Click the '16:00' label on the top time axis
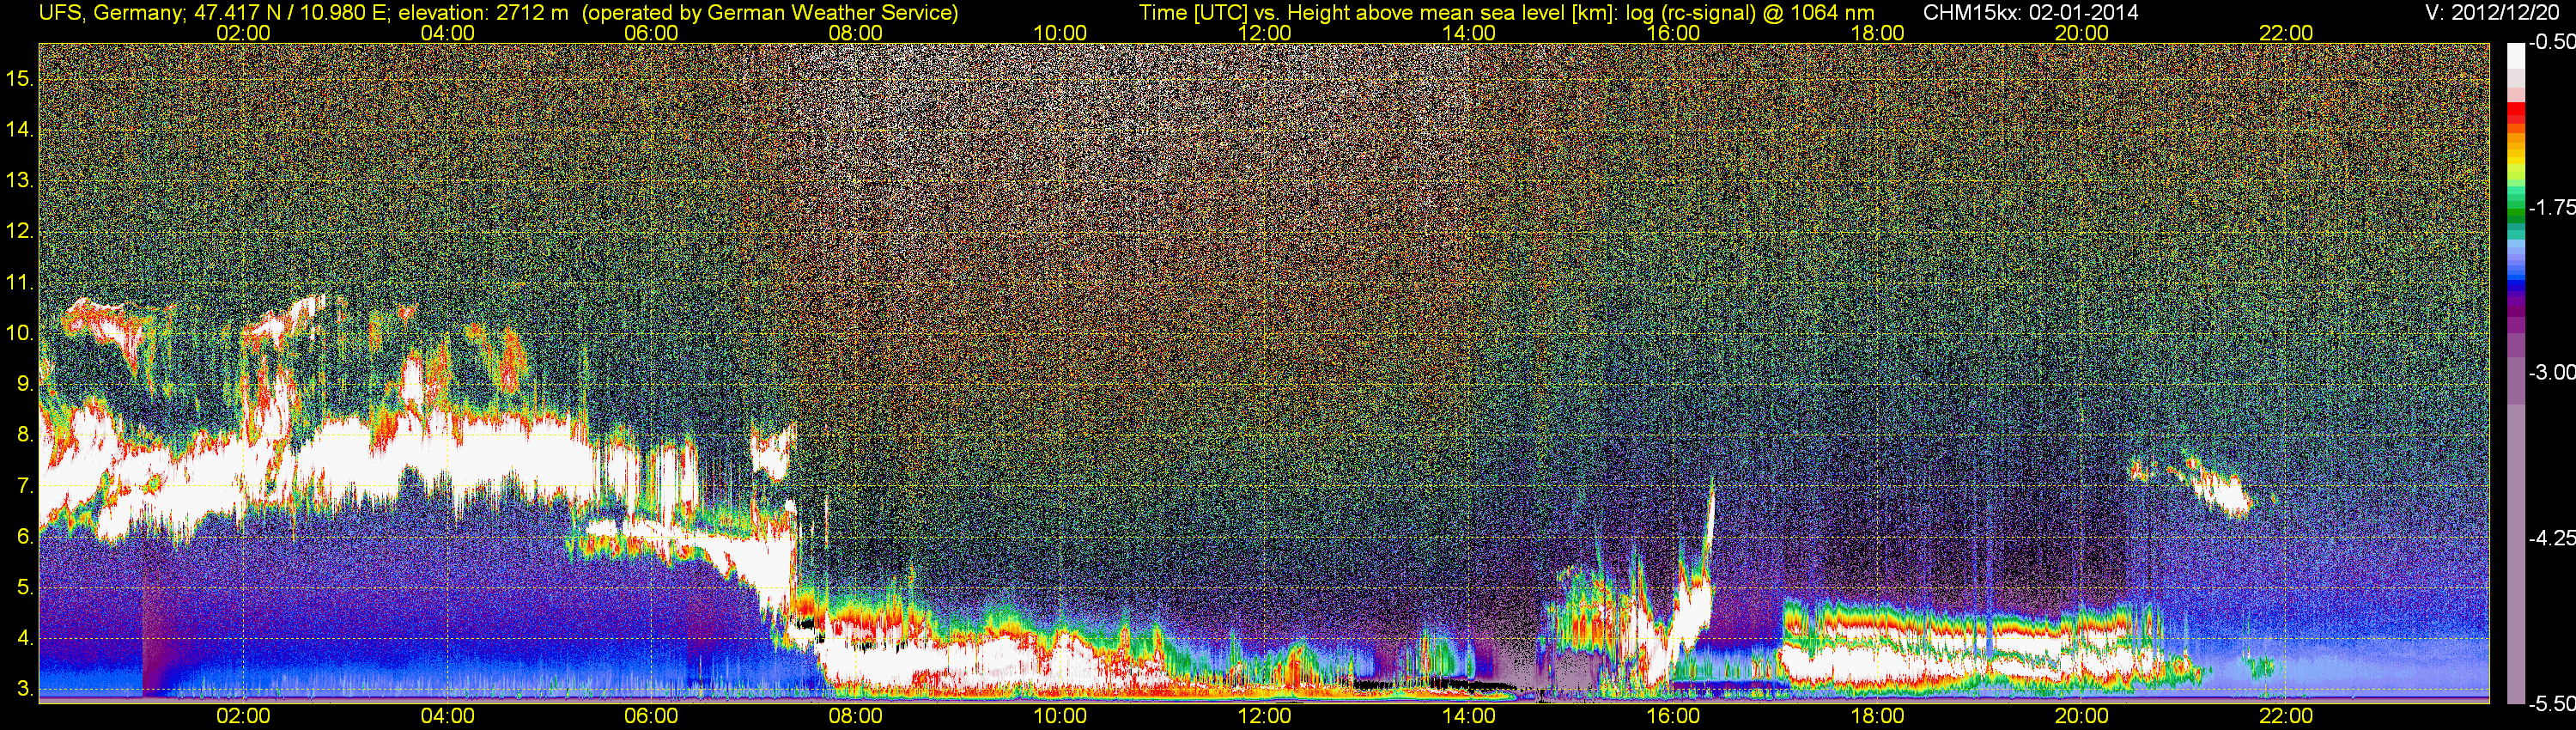Image resolution: width=2576 pixels, height=730 pixels. pos(1673,33)
